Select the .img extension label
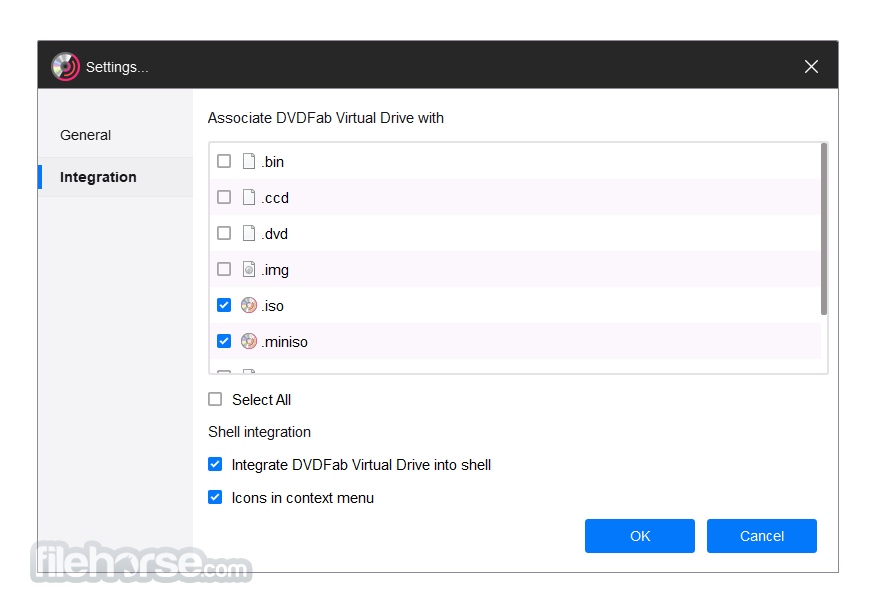This screenshot has width=878, height=613. coord(275,270)
